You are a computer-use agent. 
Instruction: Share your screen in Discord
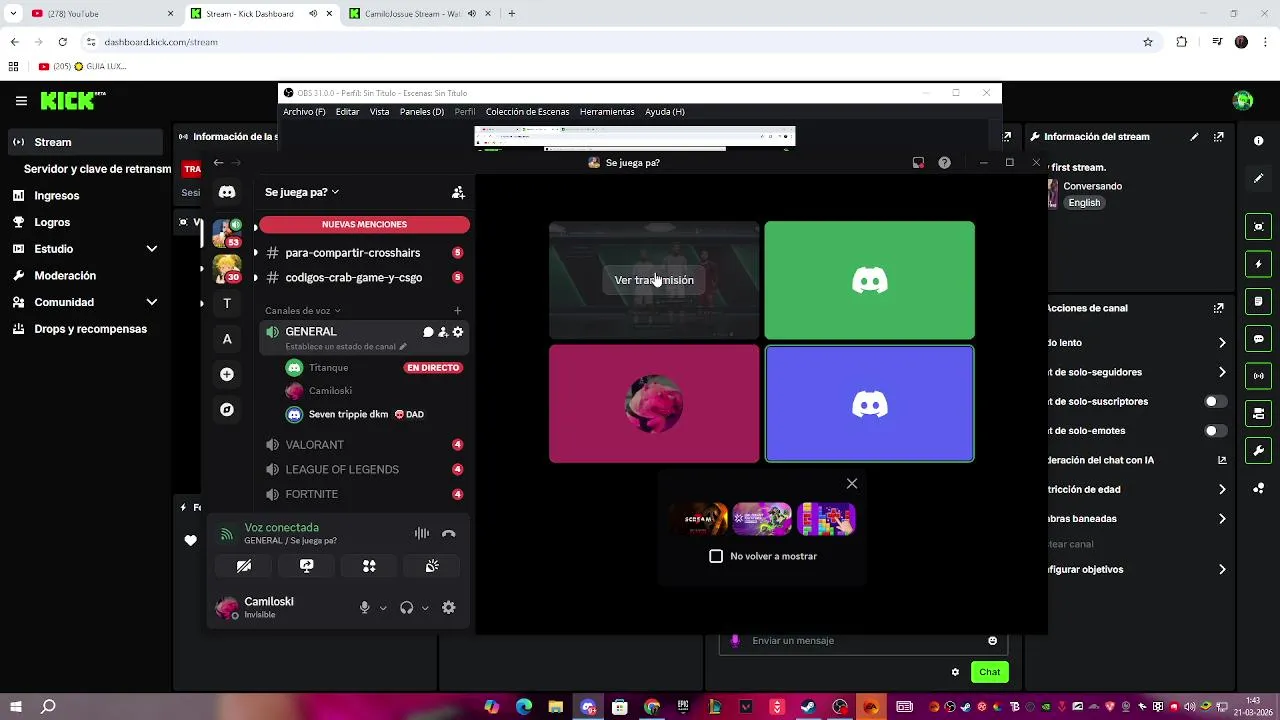click(307, 566)
